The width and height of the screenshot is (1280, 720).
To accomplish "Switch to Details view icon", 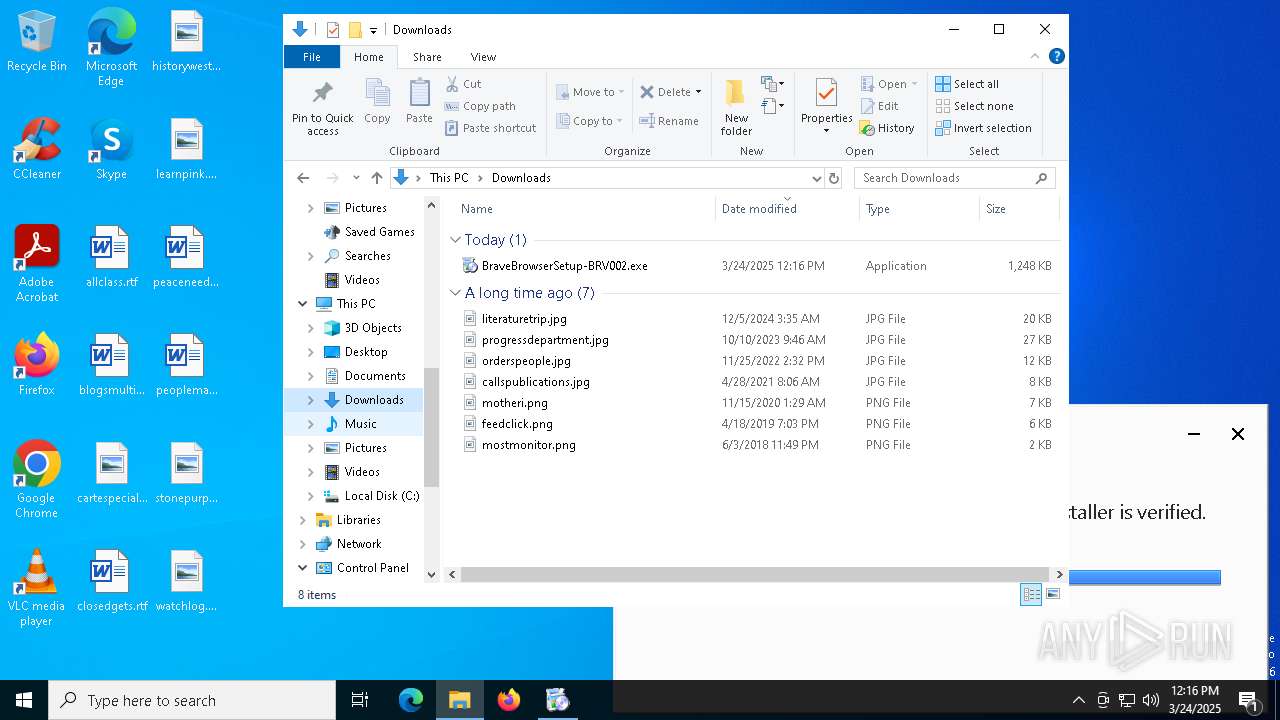I will [1031, 595].
